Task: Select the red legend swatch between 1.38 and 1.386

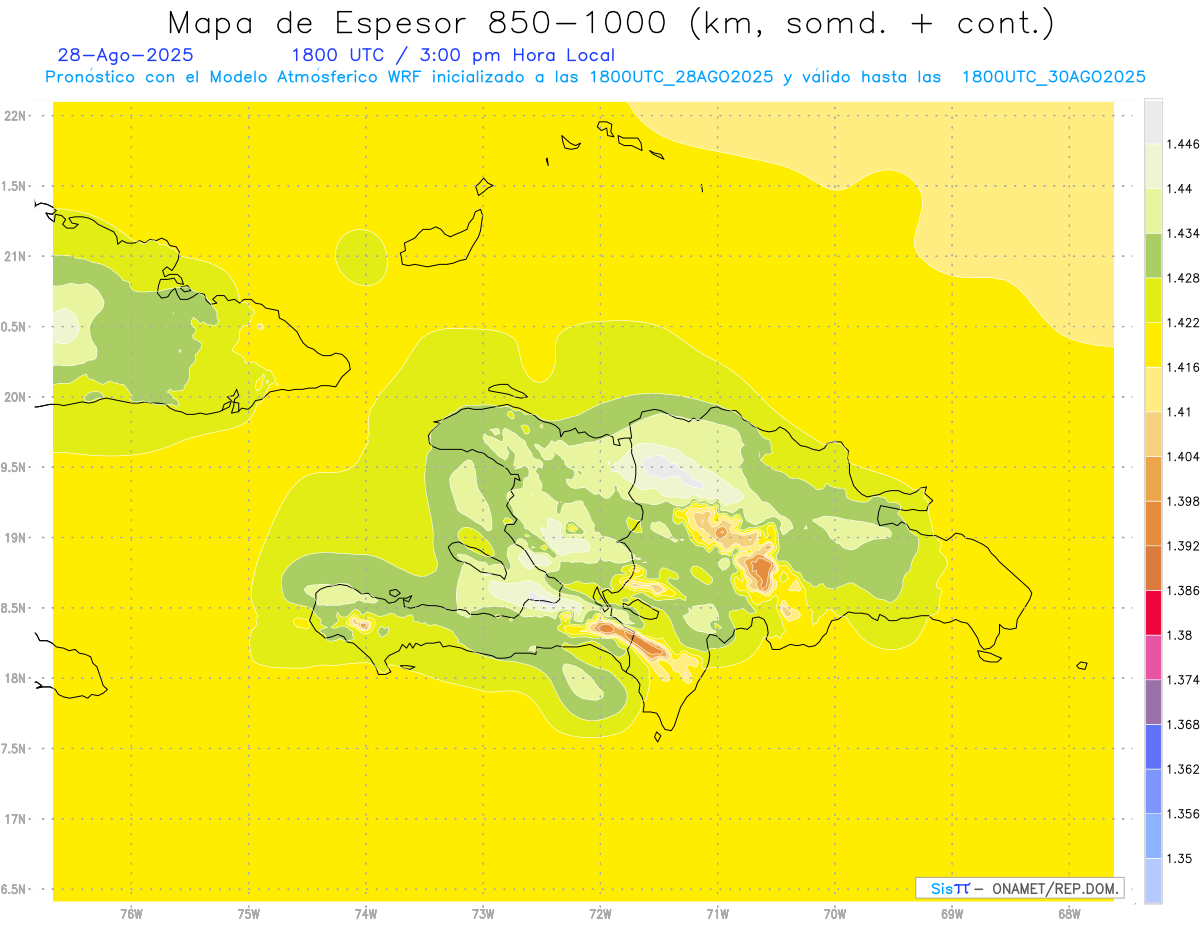Action: [x=1153, y=613]
